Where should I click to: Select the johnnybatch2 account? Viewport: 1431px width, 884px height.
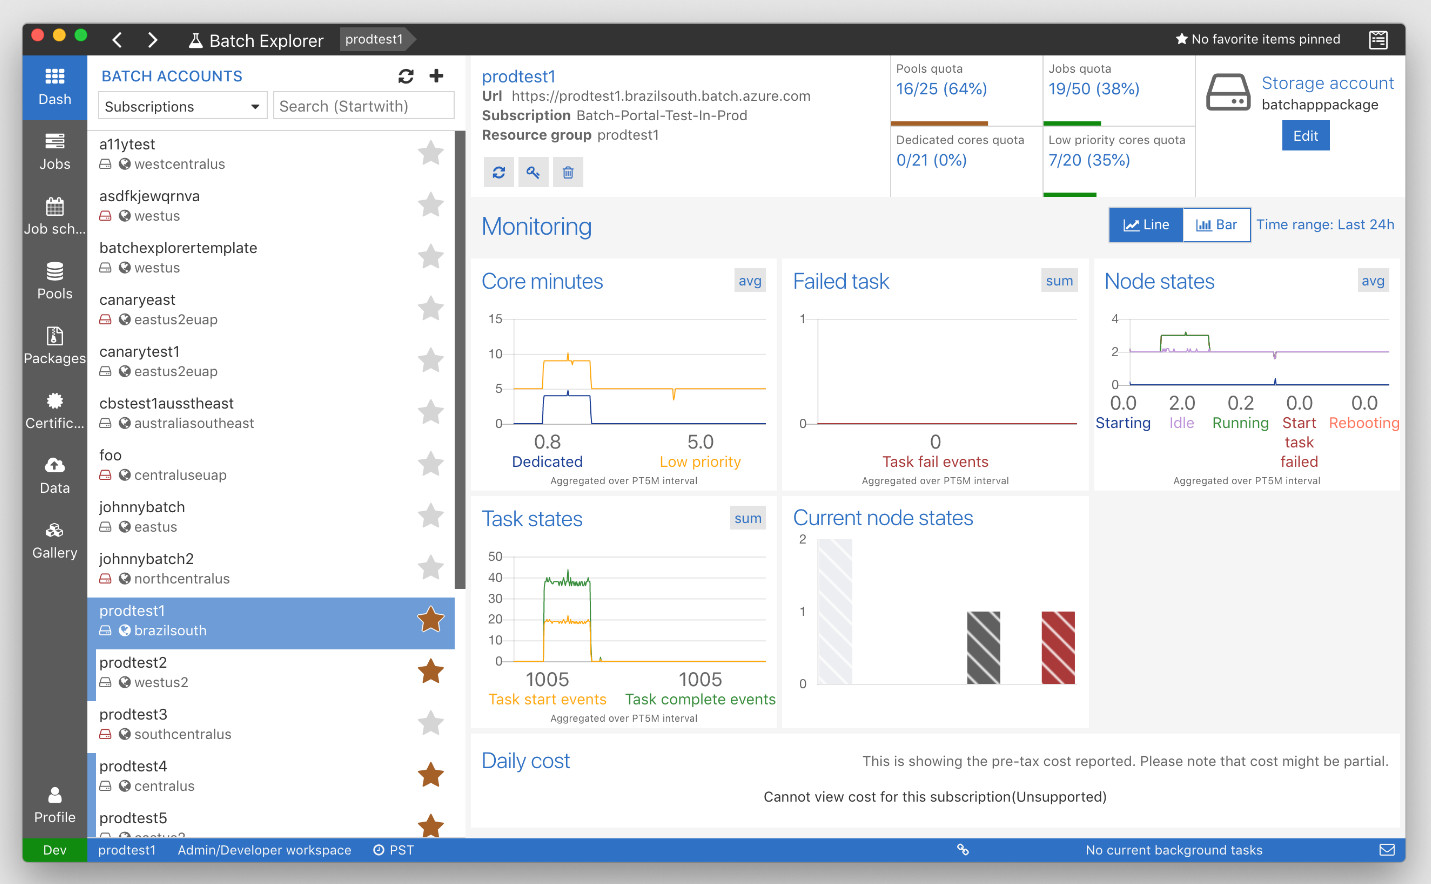(271, 568)
